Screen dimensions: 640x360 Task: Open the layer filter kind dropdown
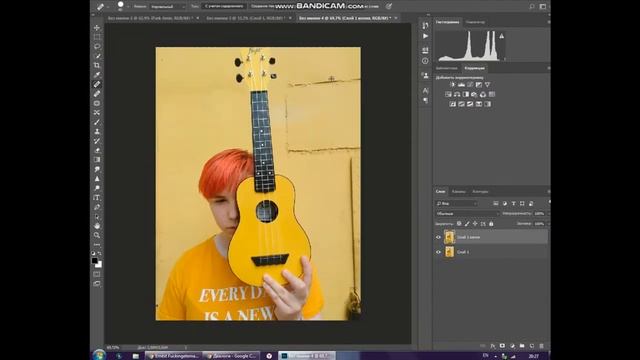[456, 203]
